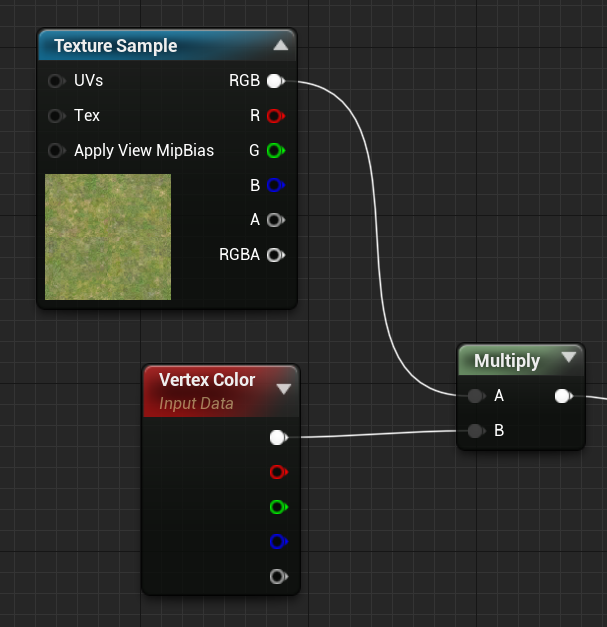Viewport: 607px width, 627px height.
Task: Click the grey alpha output pin on Vertex Color
Action: point(279,577)
